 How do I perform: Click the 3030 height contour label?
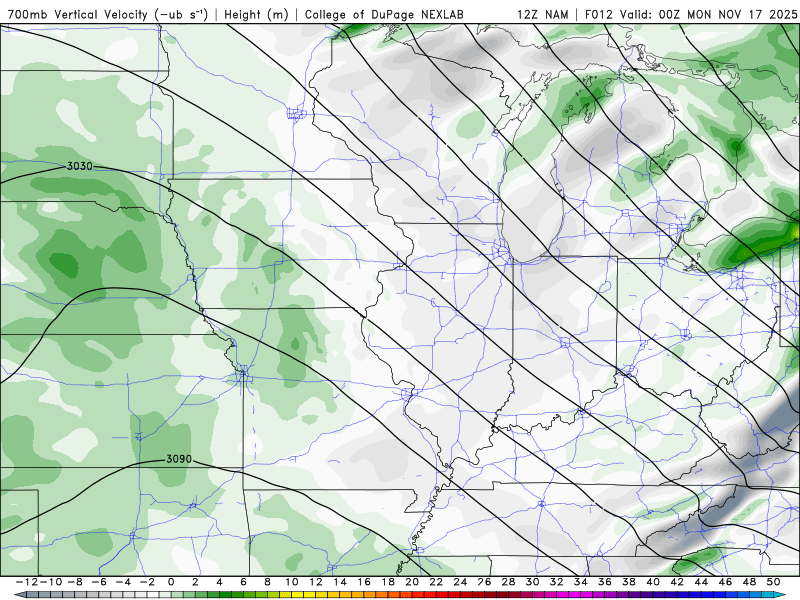pyautogui.click(x=80, y=166)
